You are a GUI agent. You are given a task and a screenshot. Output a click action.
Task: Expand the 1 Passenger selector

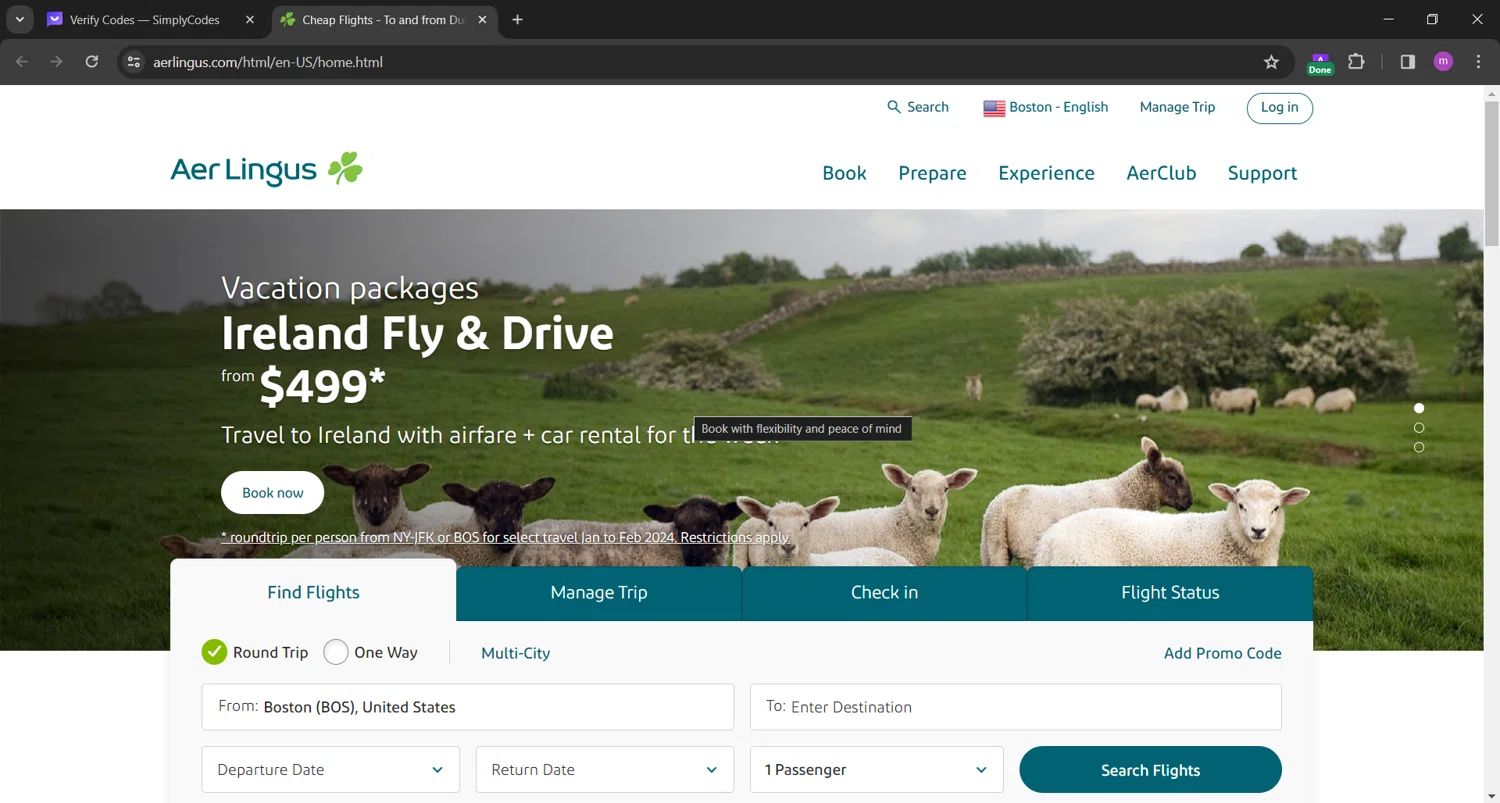[x=877, y=770]
